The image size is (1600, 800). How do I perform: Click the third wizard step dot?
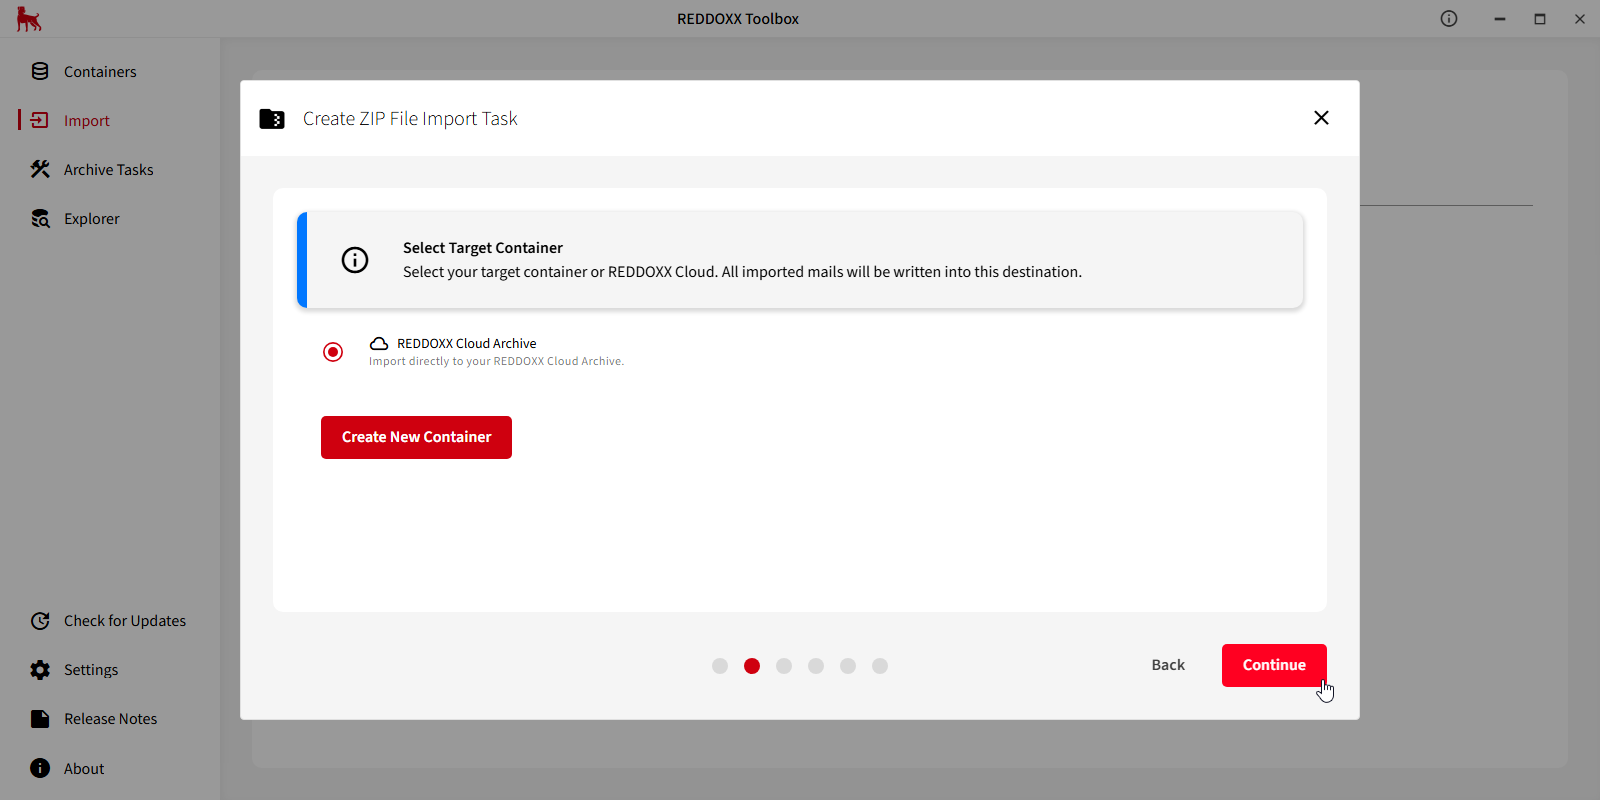tap(784, 666)
